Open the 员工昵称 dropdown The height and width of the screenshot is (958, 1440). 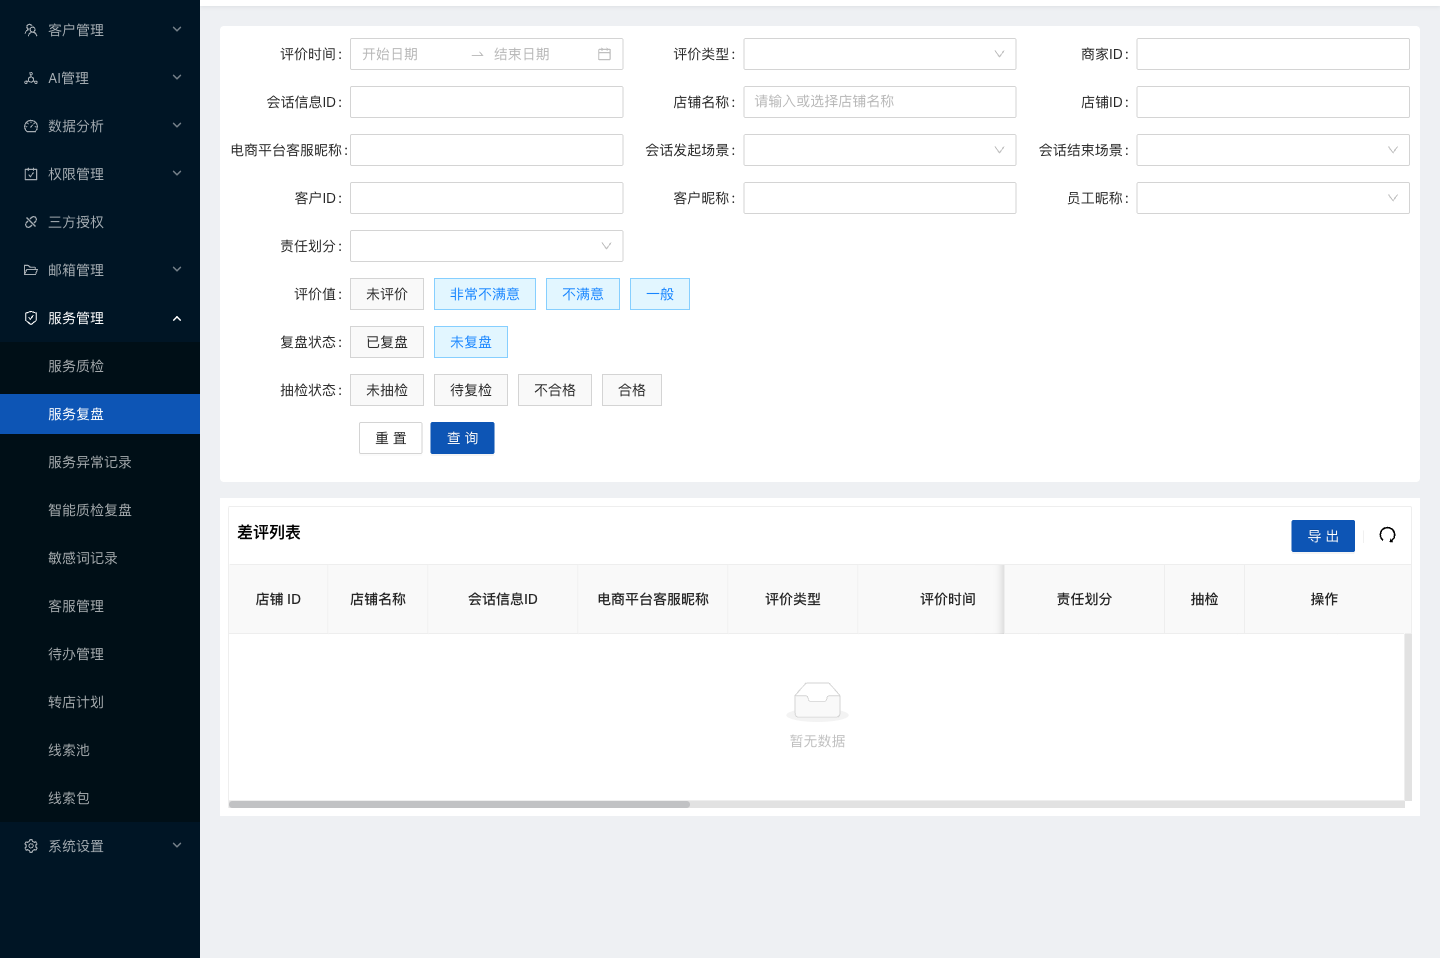click(x=1273, y=198)
